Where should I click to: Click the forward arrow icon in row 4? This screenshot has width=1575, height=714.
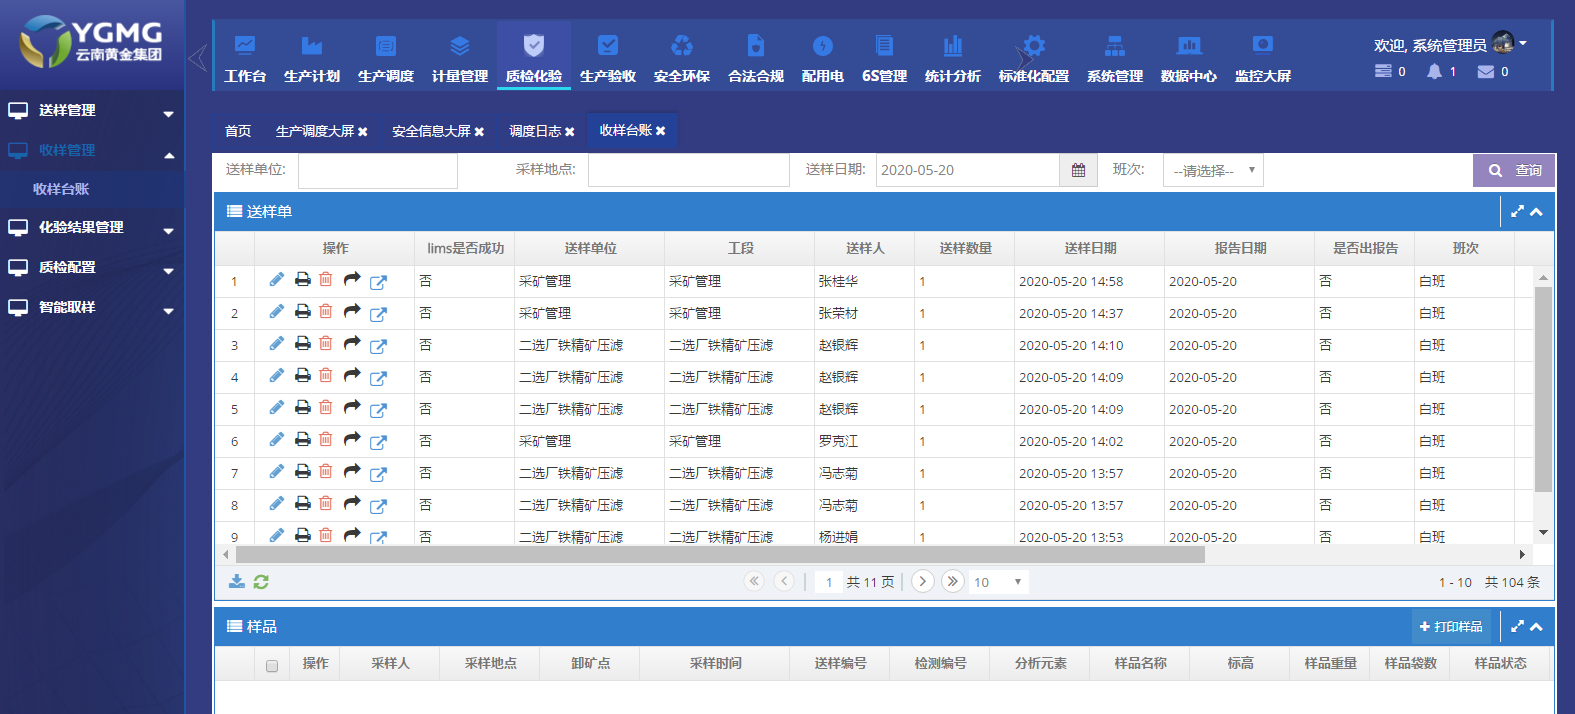[x=352, y=376]
